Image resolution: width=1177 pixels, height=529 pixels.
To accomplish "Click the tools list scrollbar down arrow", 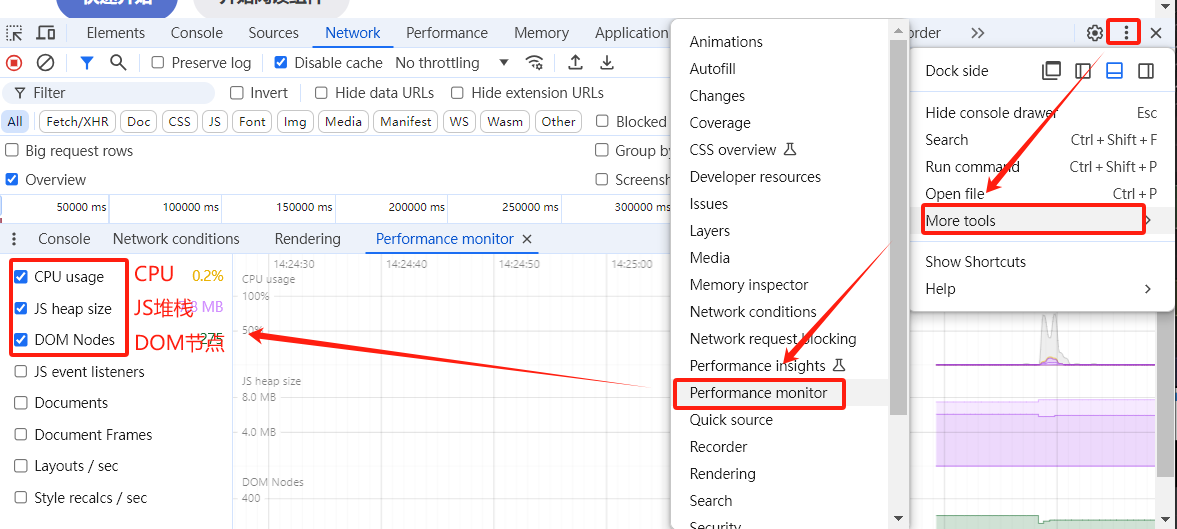I will [898, 518].
